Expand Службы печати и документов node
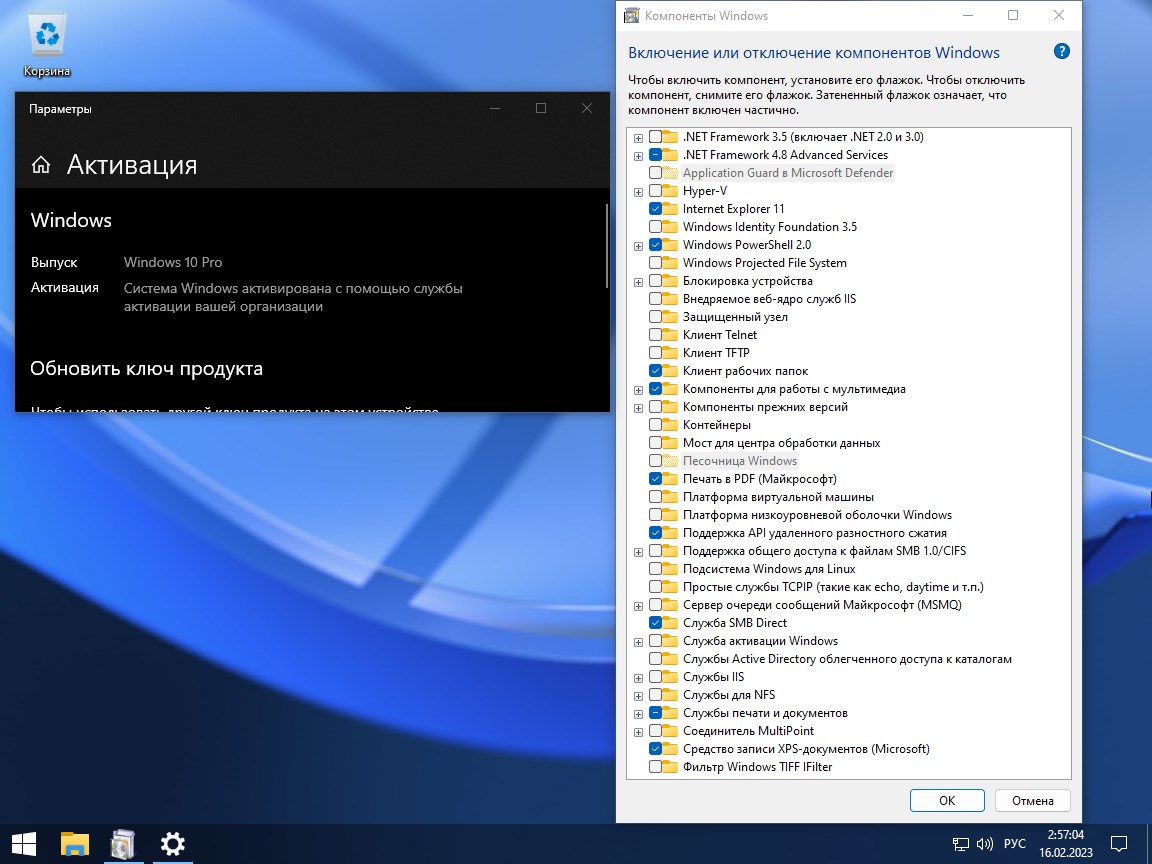Viewport: 1152px width, 864px height. pyautogui.click(x=638, y=713)
